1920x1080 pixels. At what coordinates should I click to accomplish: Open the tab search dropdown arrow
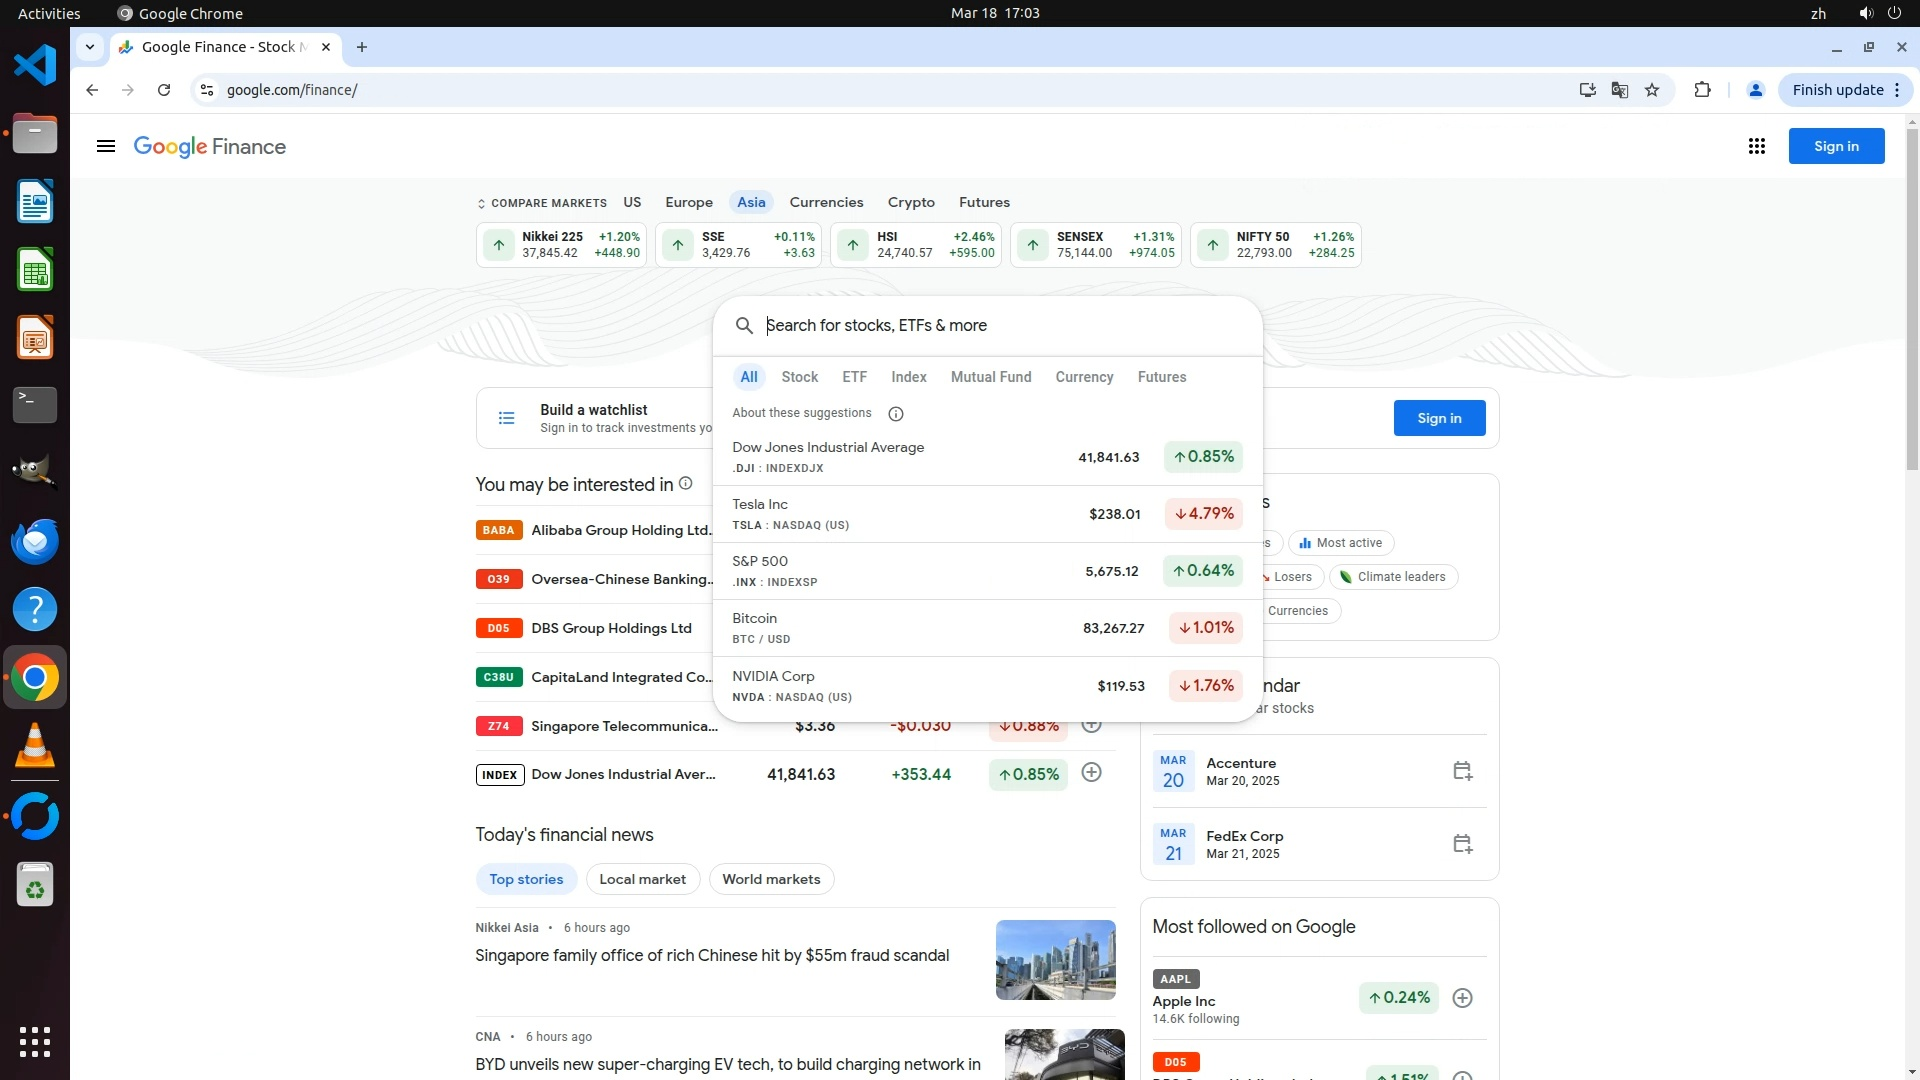tap(90, 47)
